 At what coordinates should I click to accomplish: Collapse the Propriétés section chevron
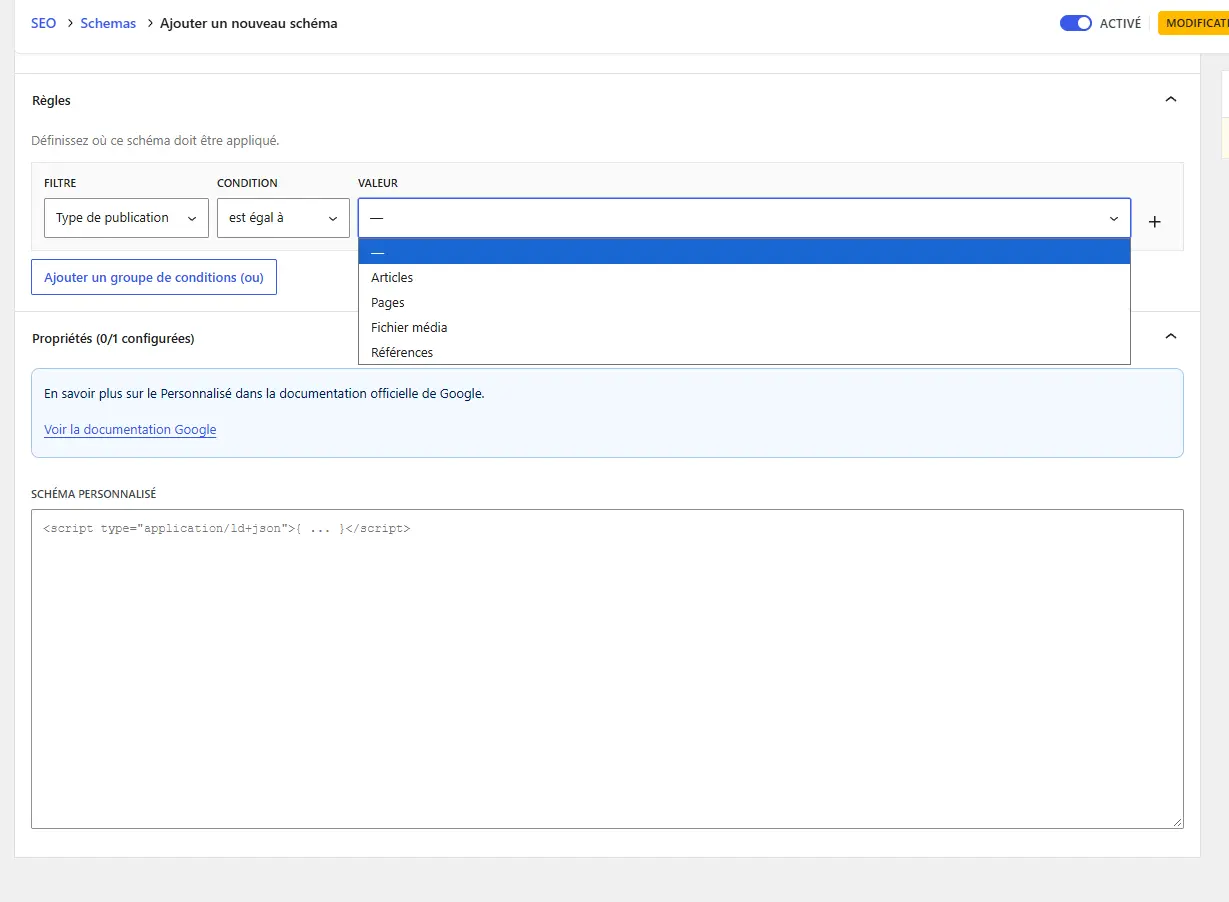1171,337
